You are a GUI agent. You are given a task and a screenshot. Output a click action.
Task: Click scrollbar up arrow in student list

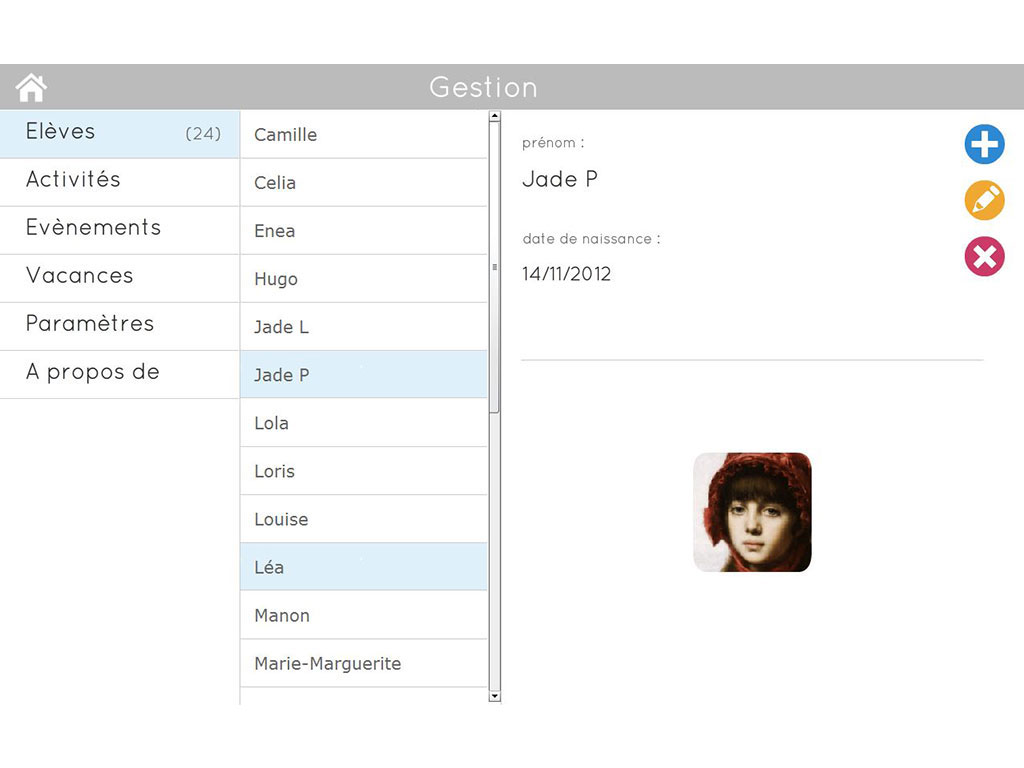click(494, 117)
